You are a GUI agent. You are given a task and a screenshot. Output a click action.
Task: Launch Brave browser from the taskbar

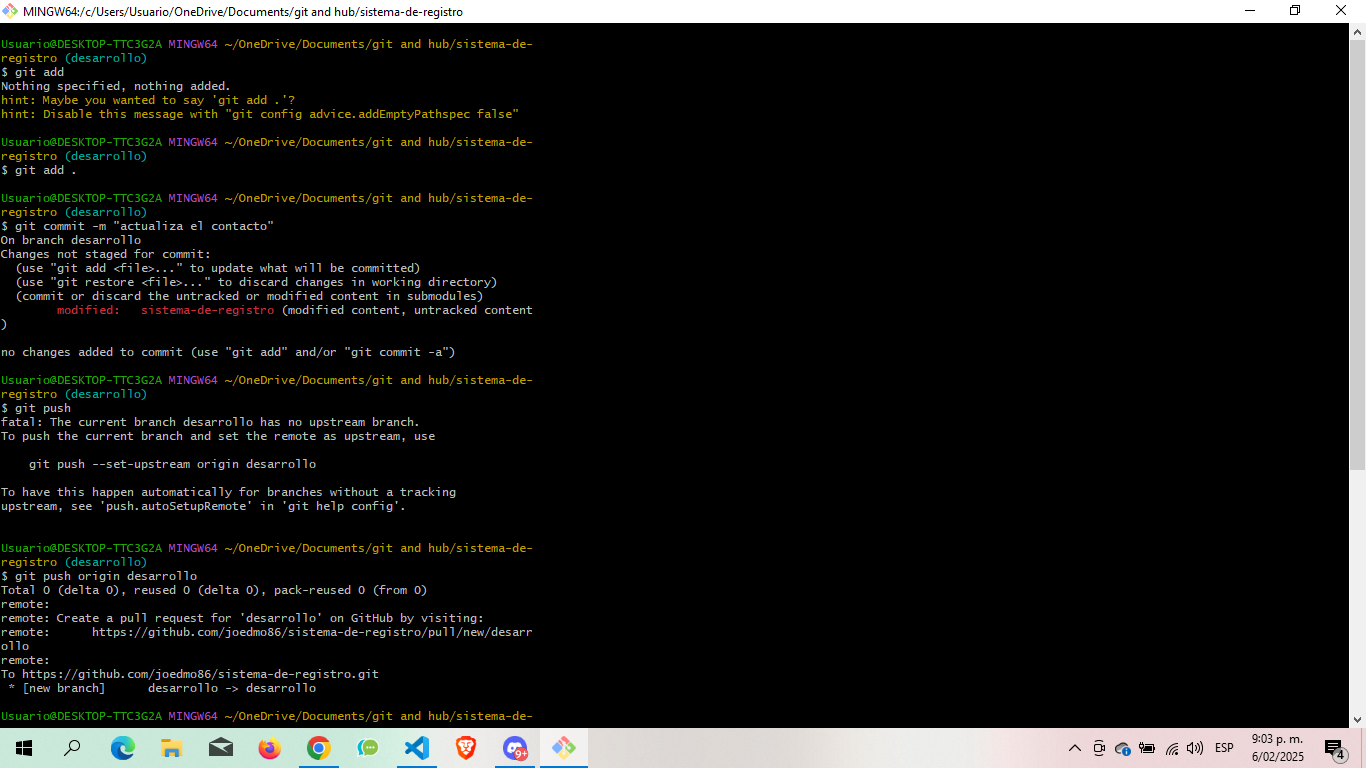(x=466, y=748)
